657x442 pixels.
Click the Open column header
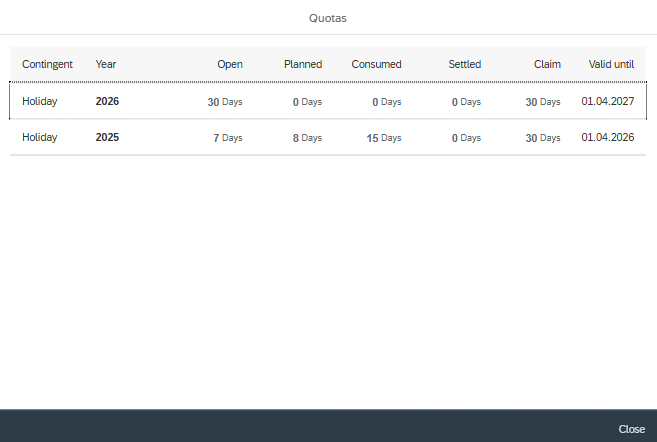(229, 64)
